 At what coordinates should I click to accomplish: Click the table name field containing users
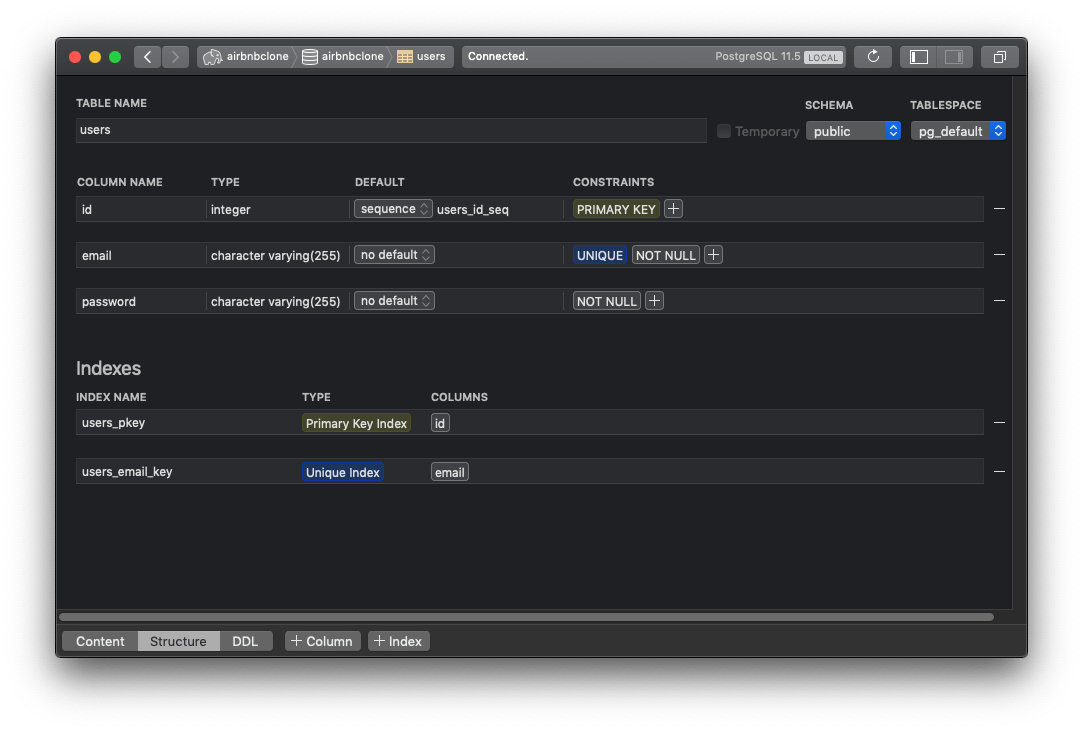(390, 130)
